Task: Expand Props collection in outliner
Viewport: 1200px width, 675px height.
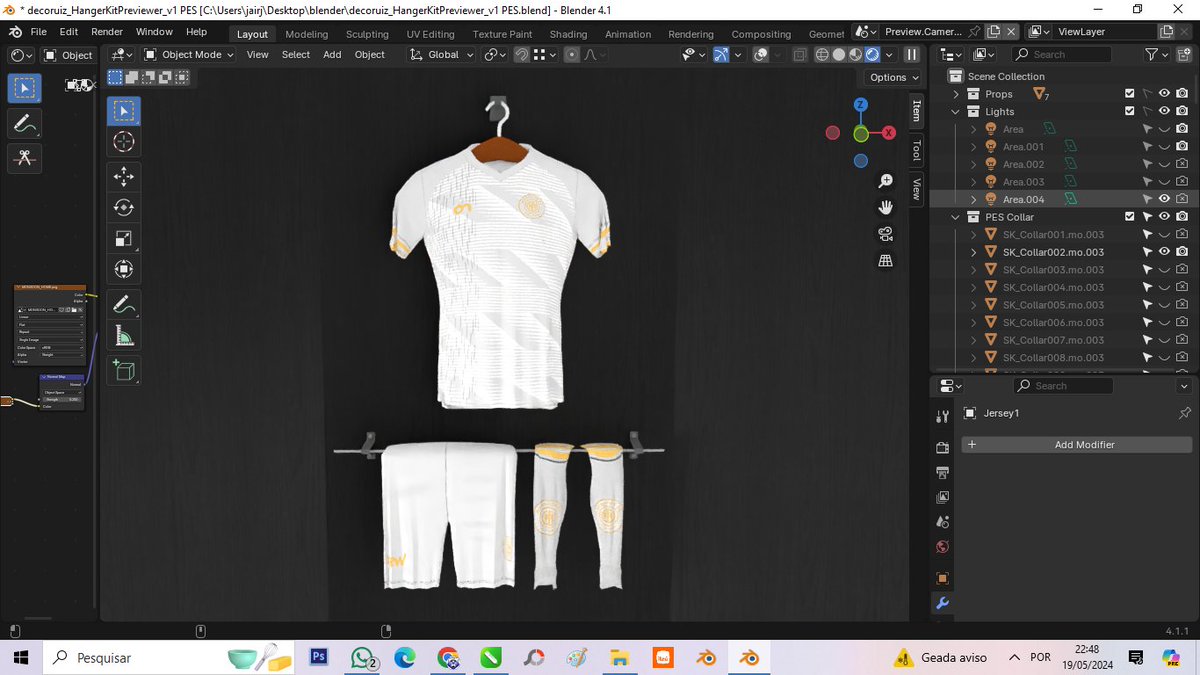Action: point(956,94)
